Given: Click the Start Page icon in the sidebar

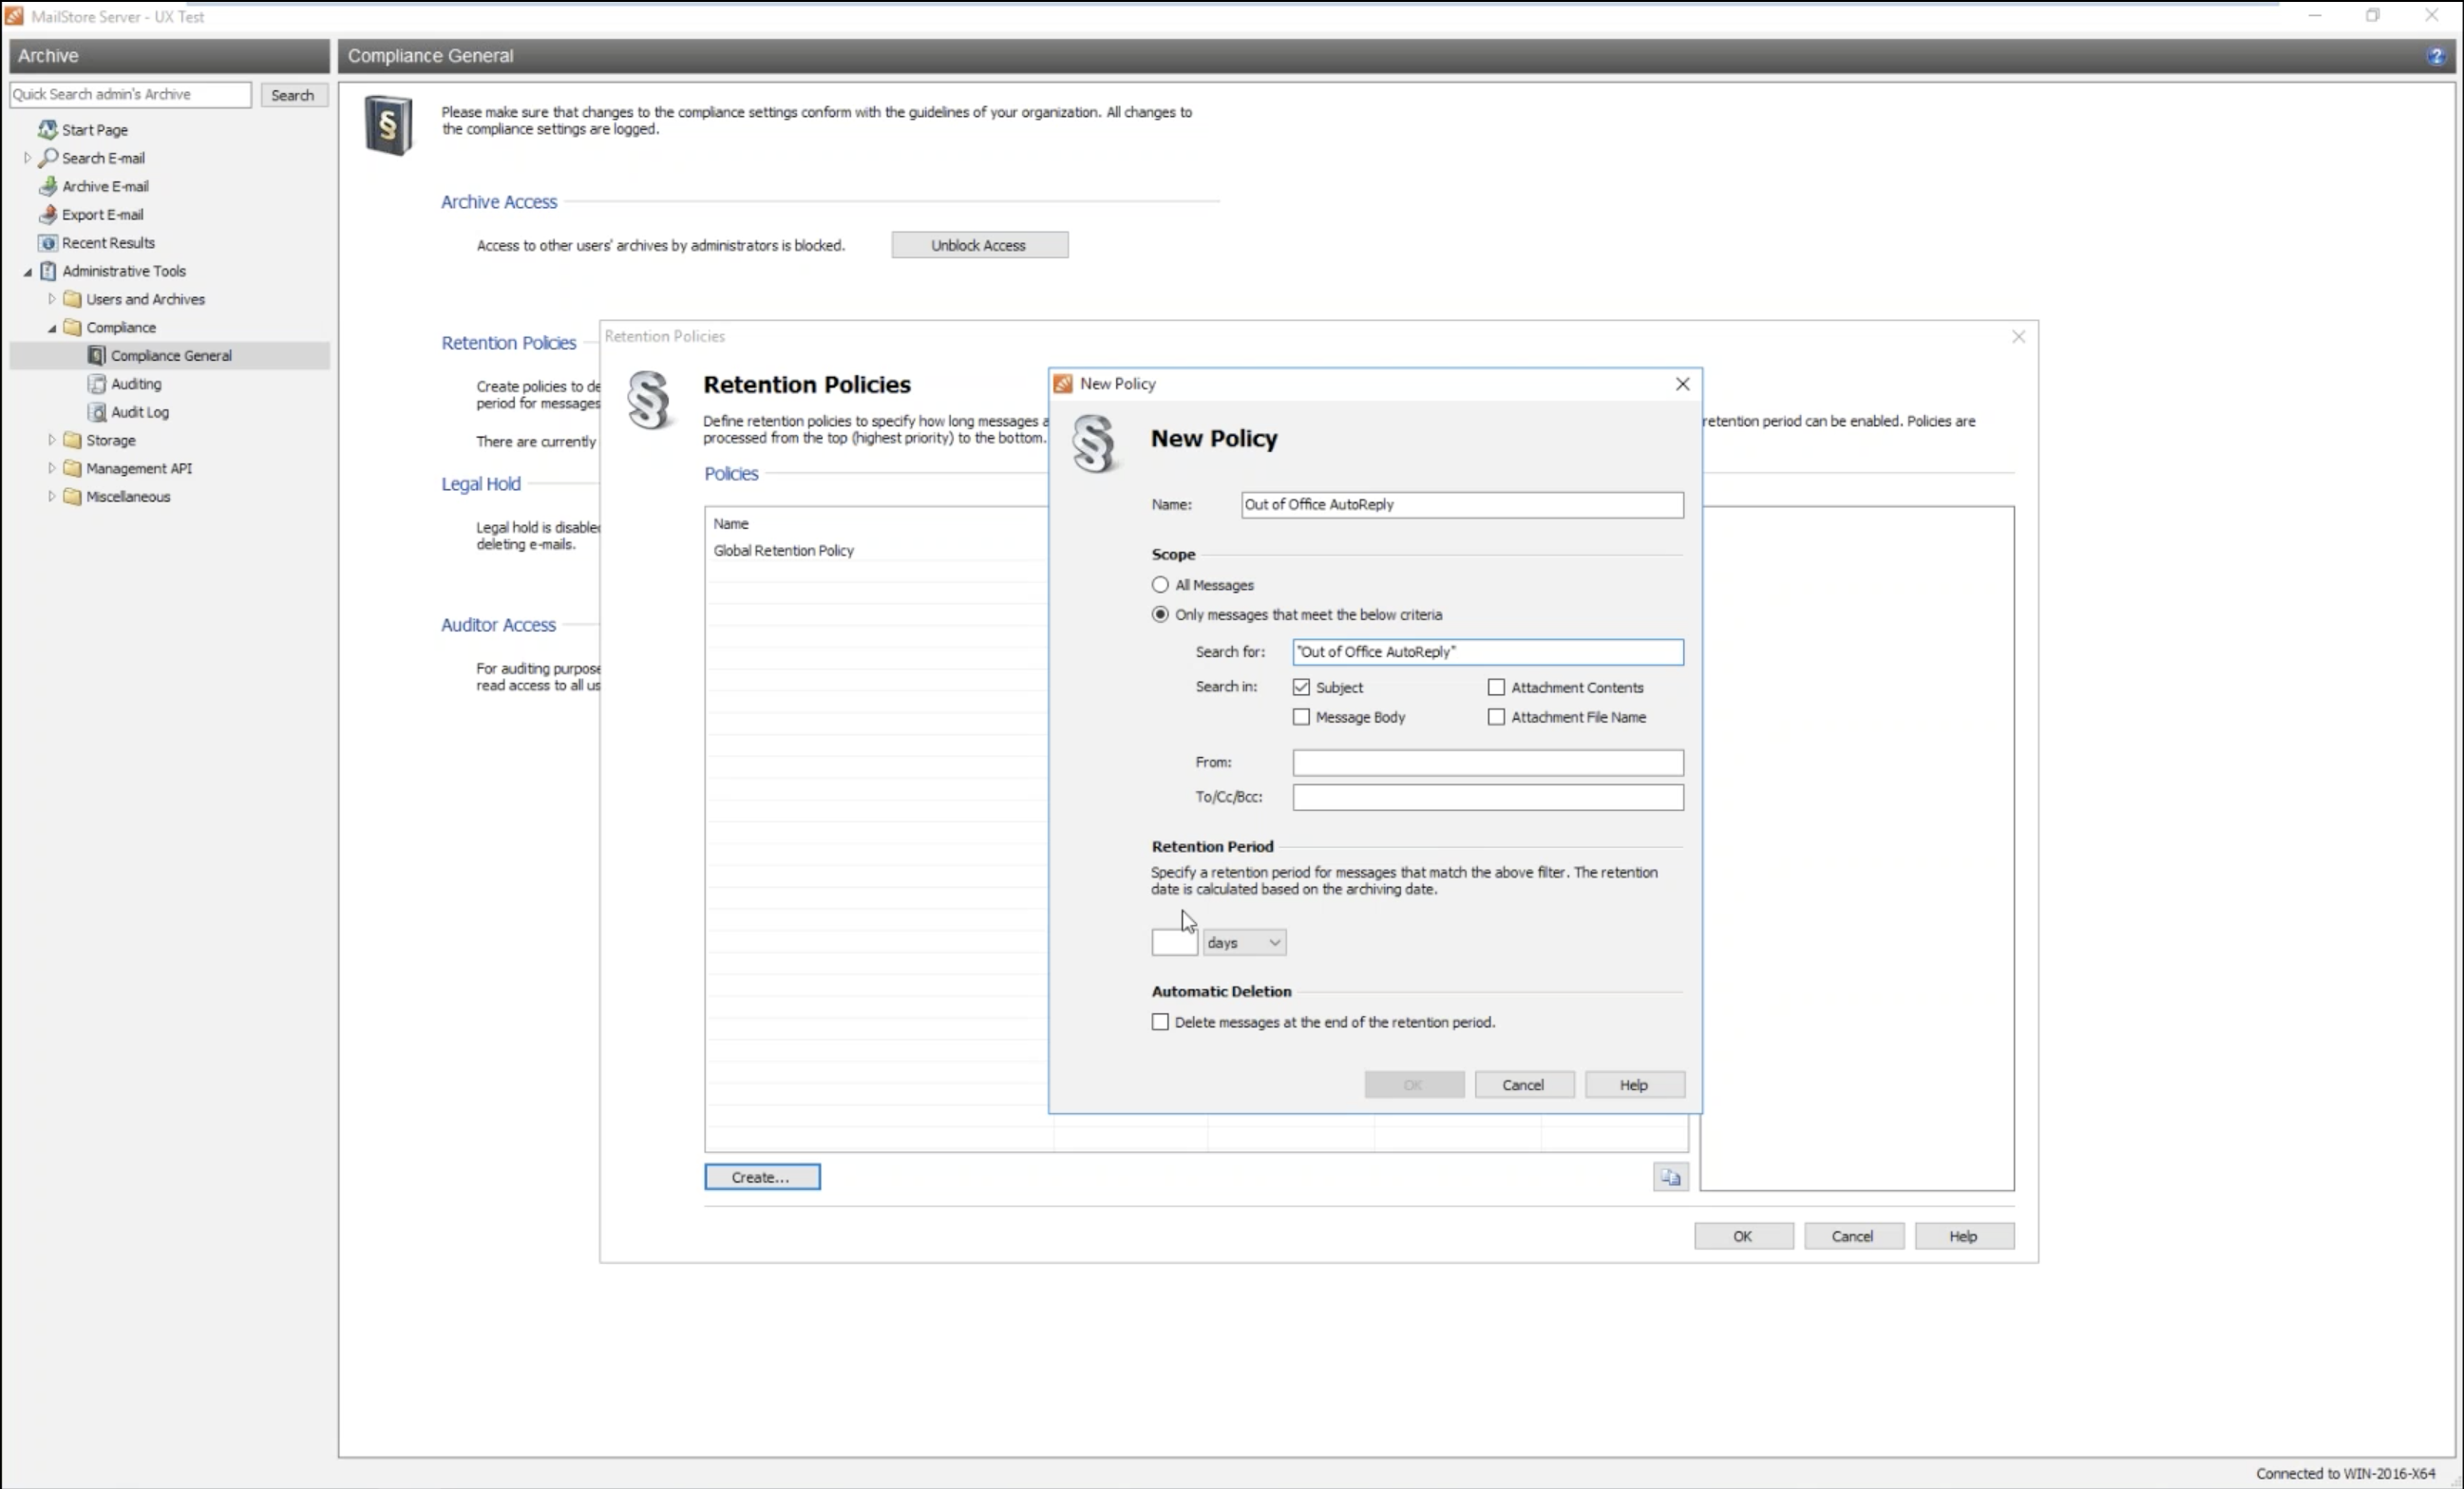Looking at the screenshot, I should coord(47,130).
